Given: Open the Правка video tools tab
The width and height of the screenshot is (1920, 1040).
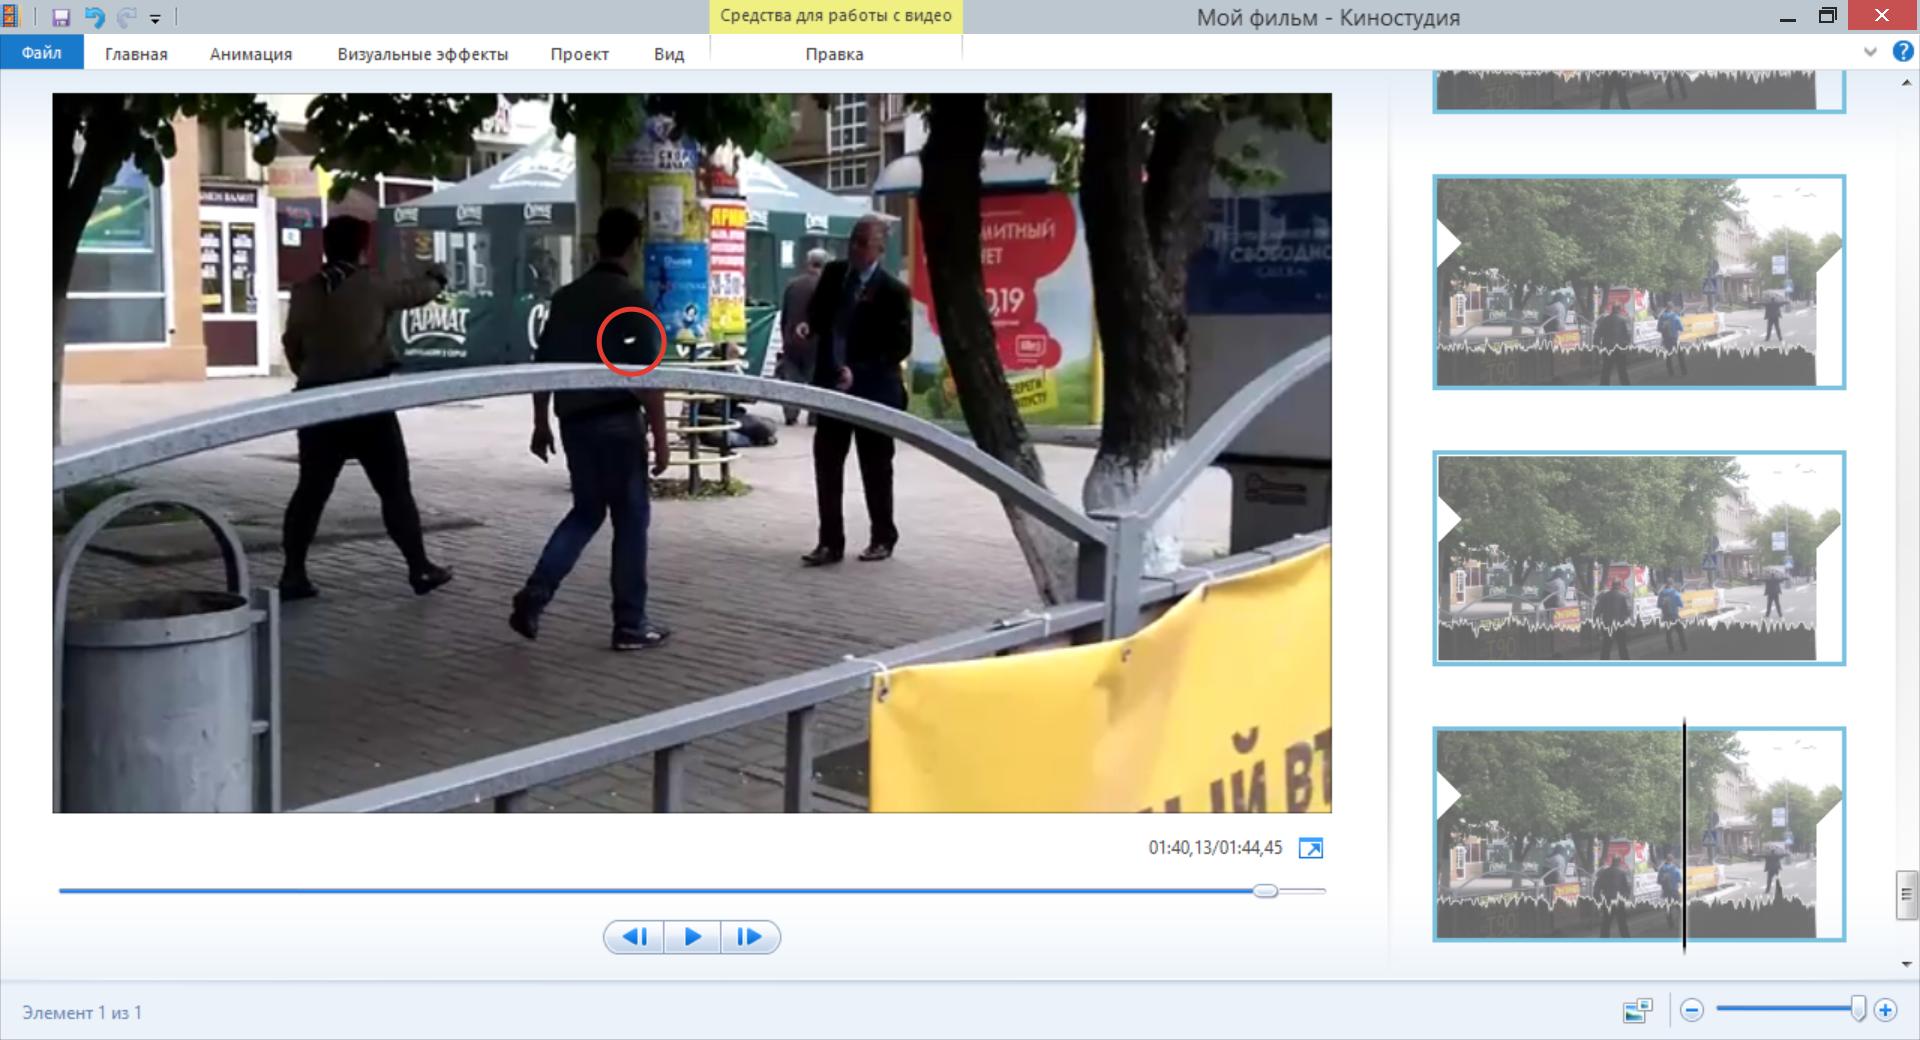Looking at the screenshot, I should click(834, 54).
